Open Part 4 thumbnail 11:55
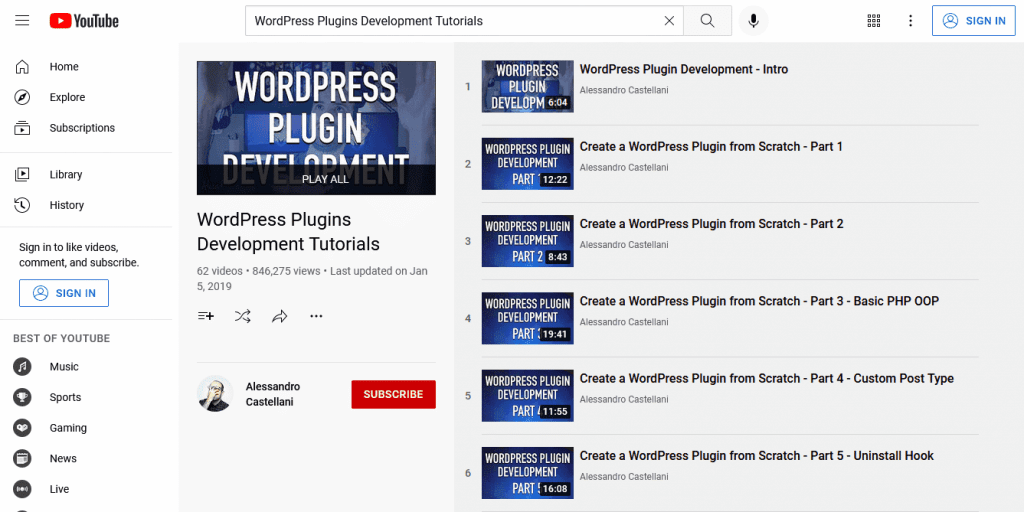The image size is (1024, 512). point(528,396)
